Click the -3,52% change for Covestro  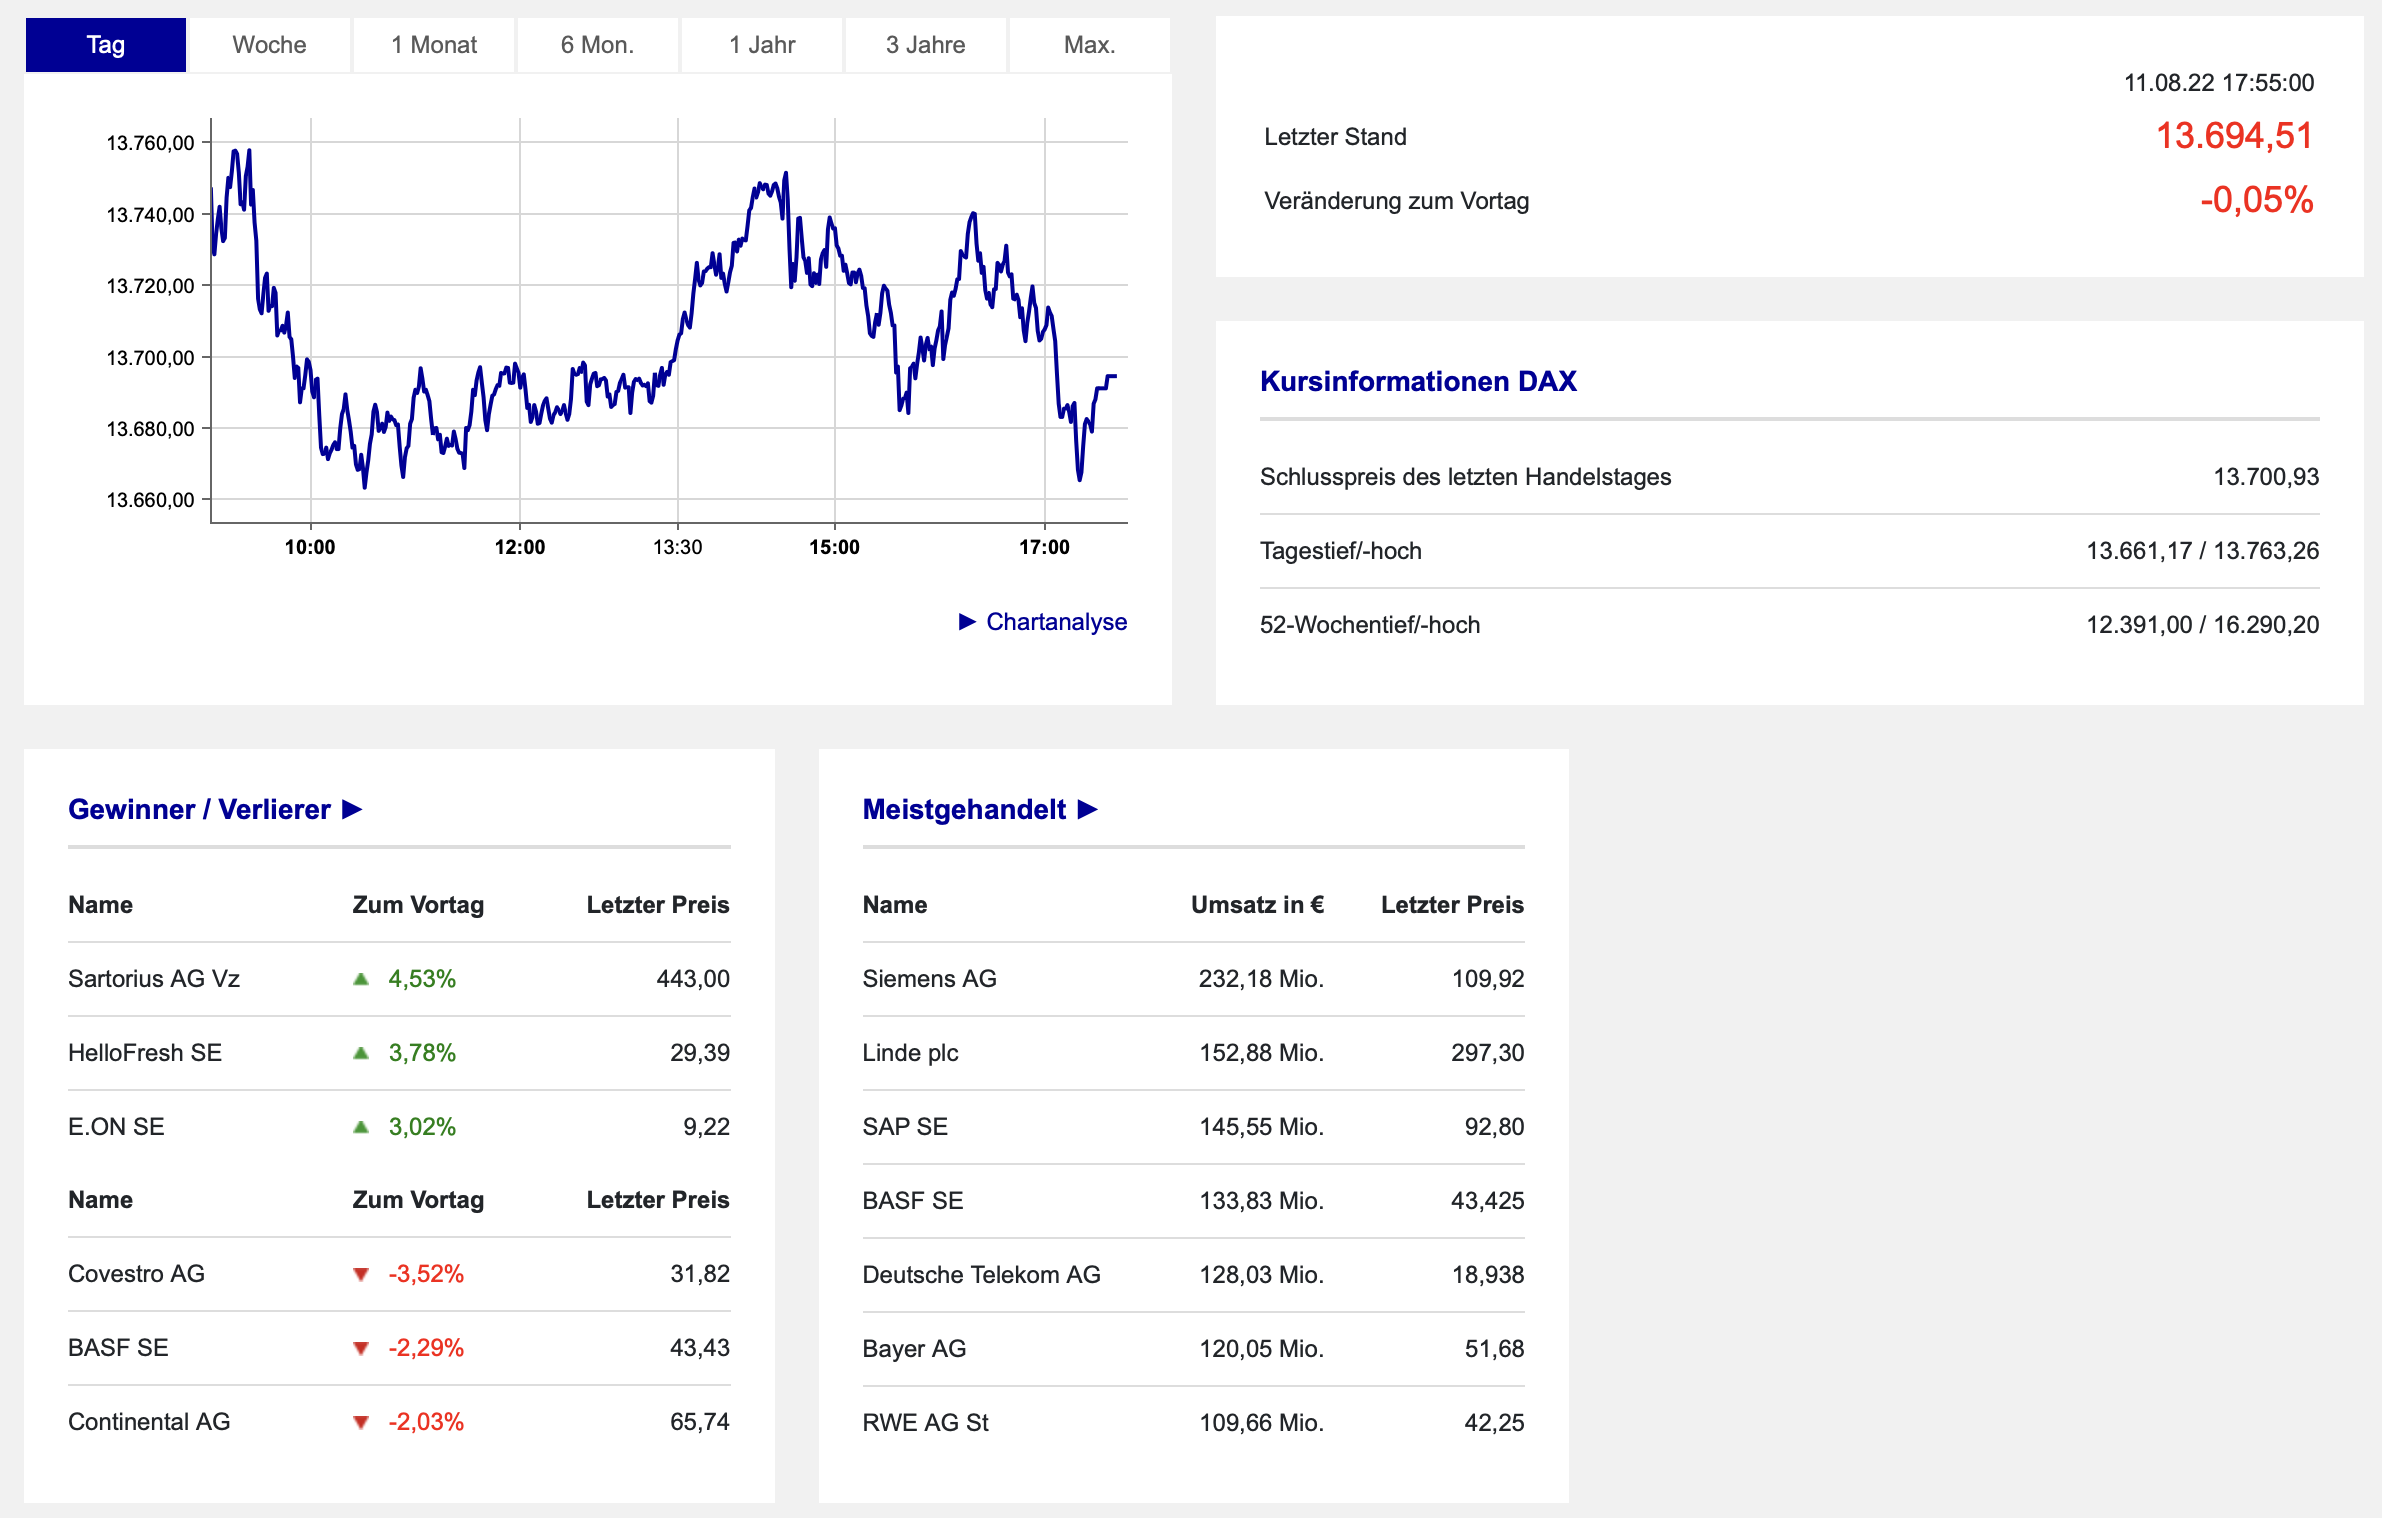tap(426, 1274)
